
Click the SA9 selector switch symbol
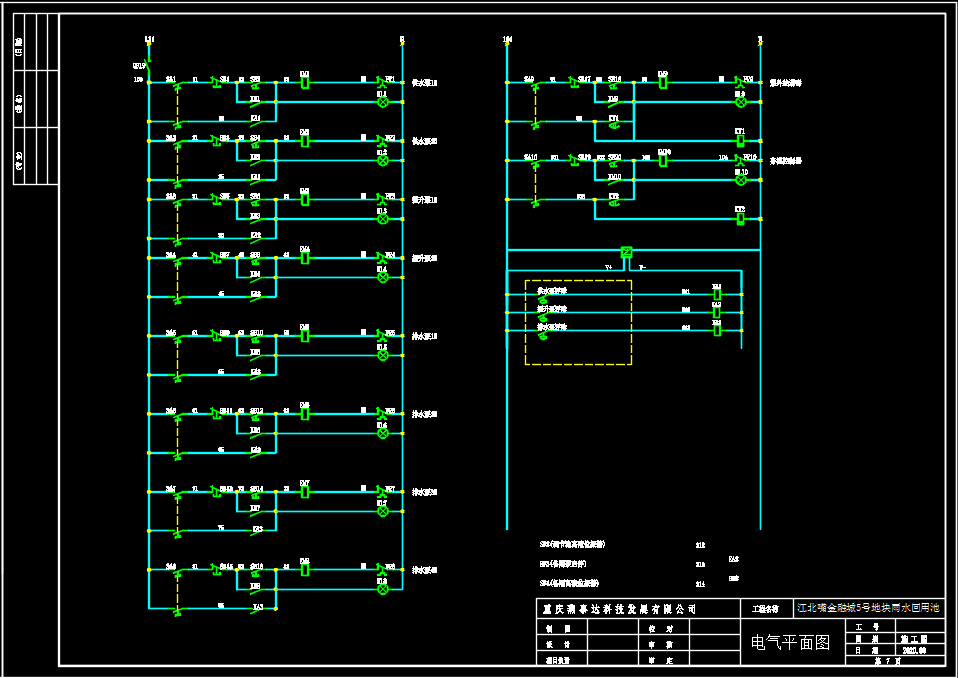coord(535,84)
